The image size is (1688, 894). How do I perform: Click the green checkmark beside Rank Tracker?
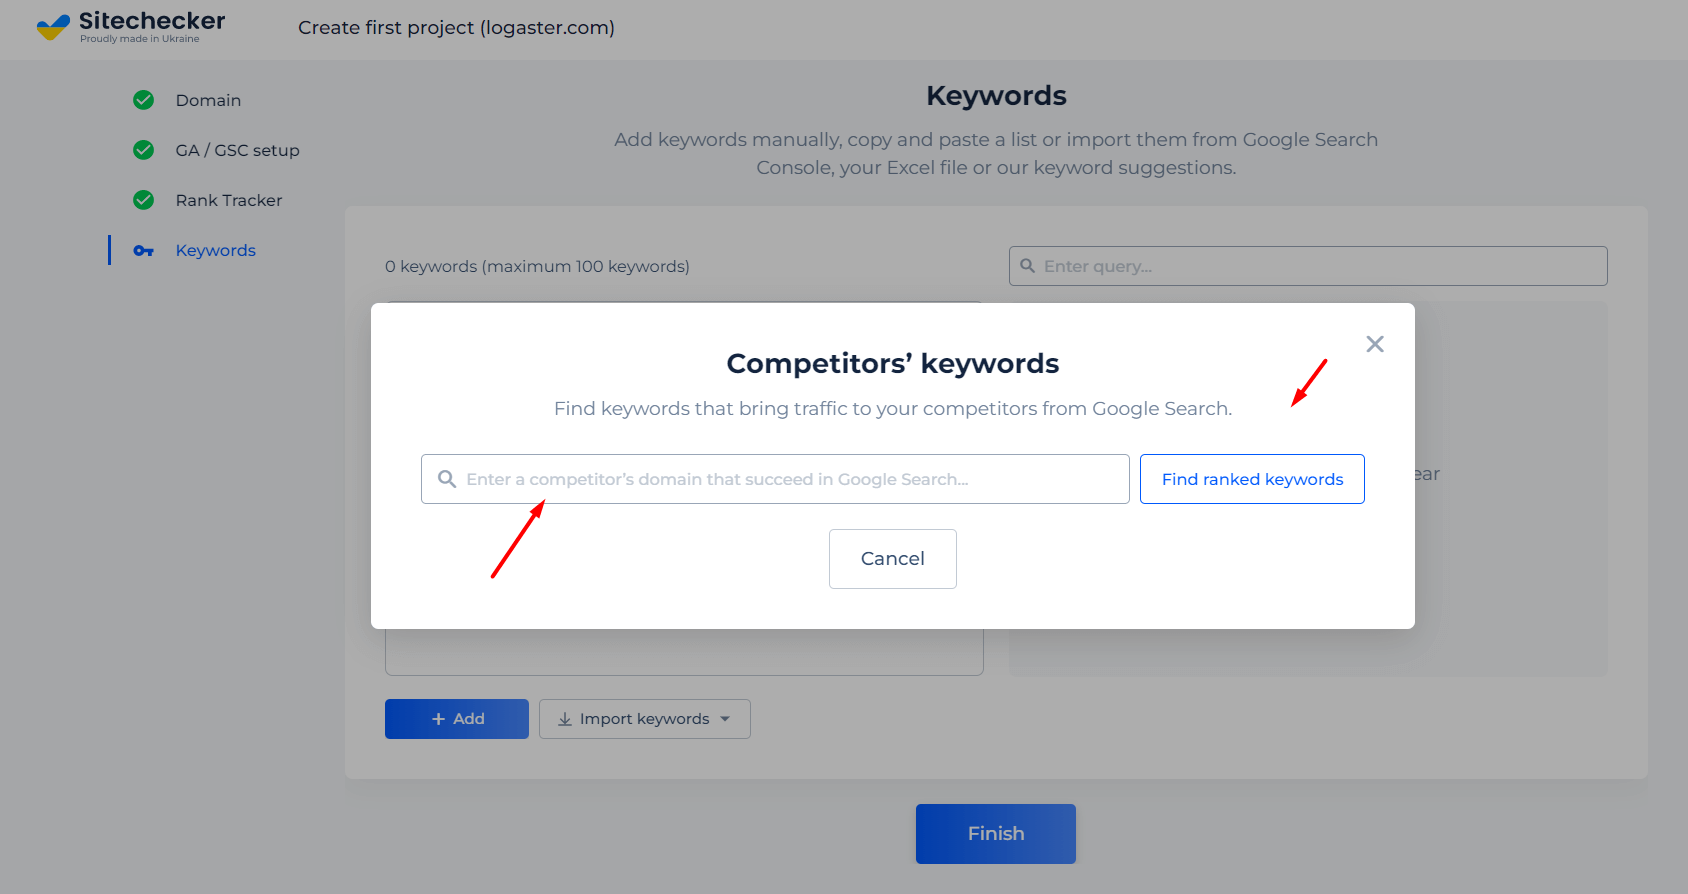144,200
